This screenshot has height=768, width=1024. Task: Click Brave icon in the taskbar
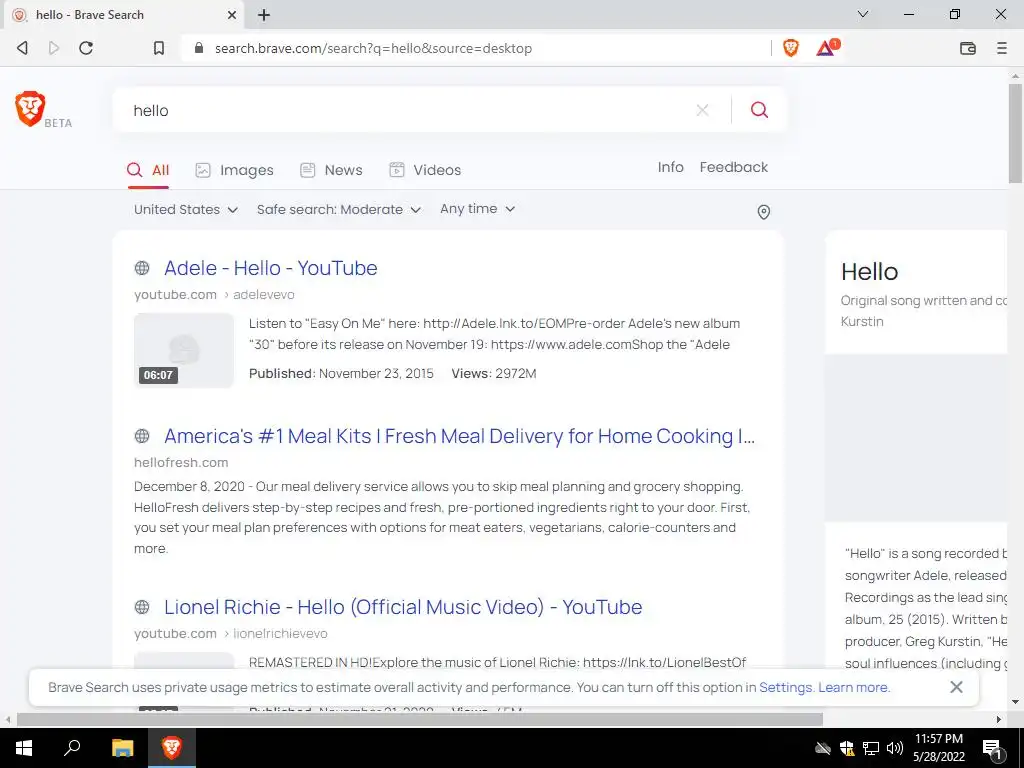[171, 748]
